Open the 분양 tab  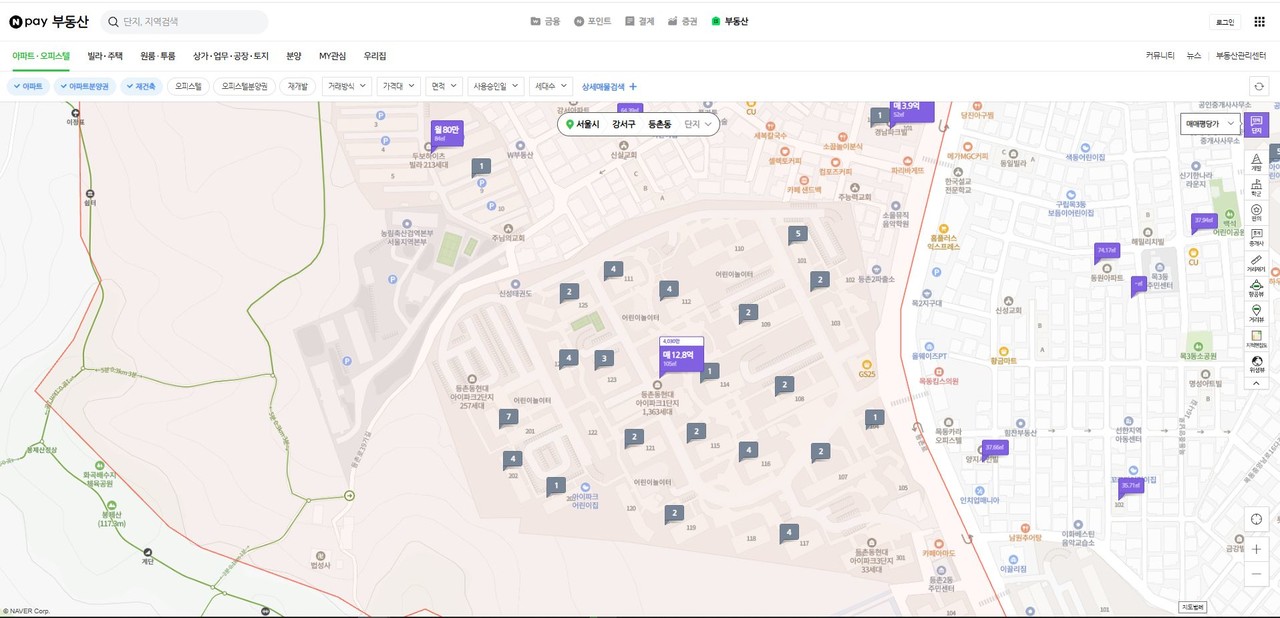pos(294,56)
